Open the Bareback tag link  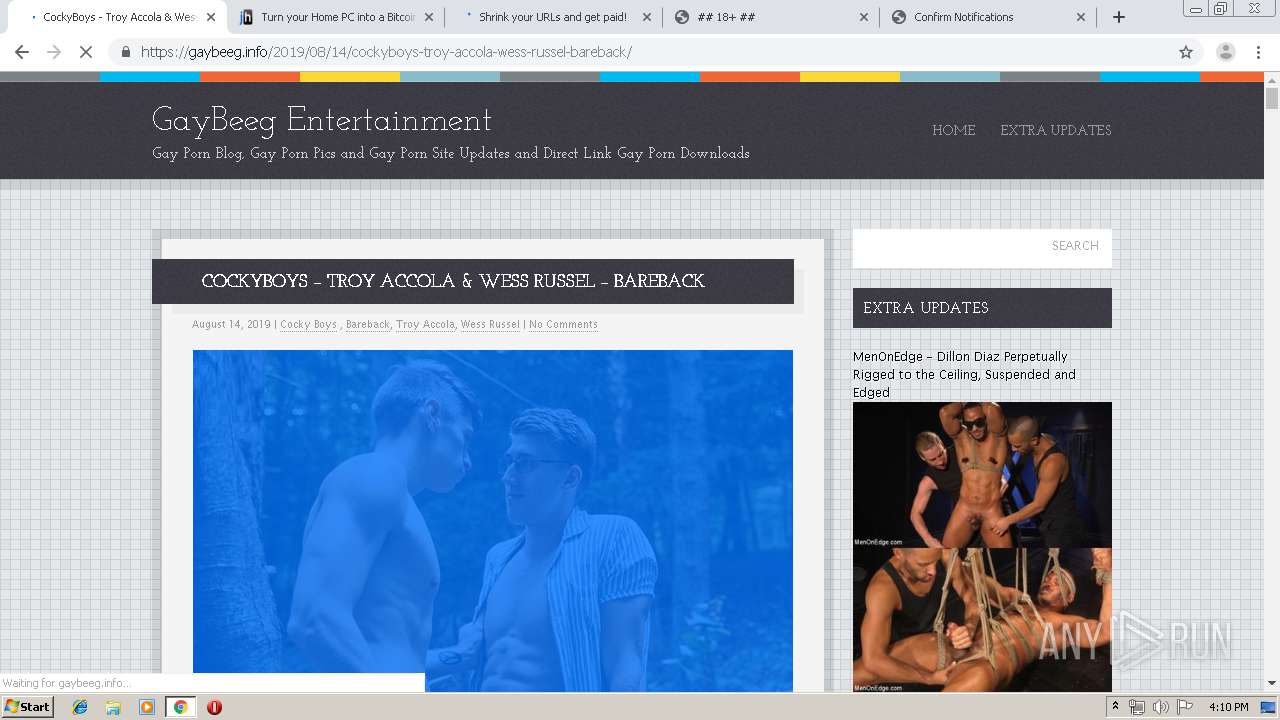coord(368,324)
